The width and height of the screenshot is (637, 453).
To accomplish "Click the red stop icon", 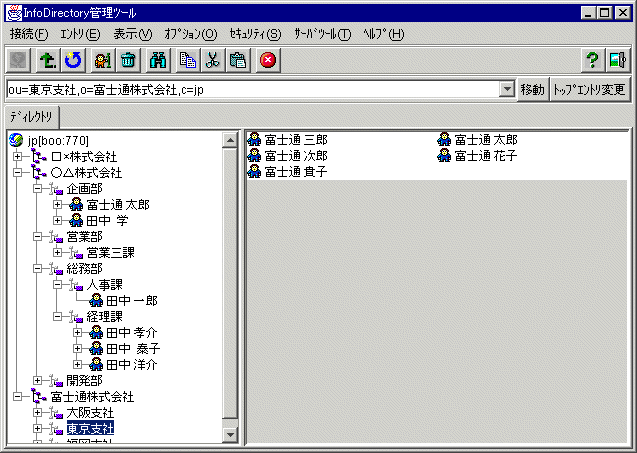I will pyautogui.click(x=268, y=61).
